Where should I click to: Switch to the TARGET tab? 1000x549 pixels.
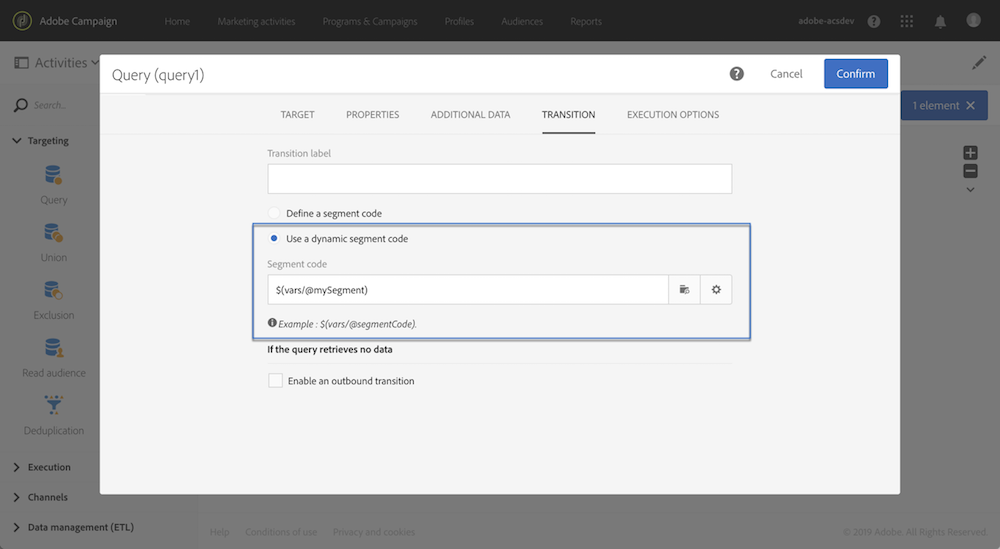[297, 115]
